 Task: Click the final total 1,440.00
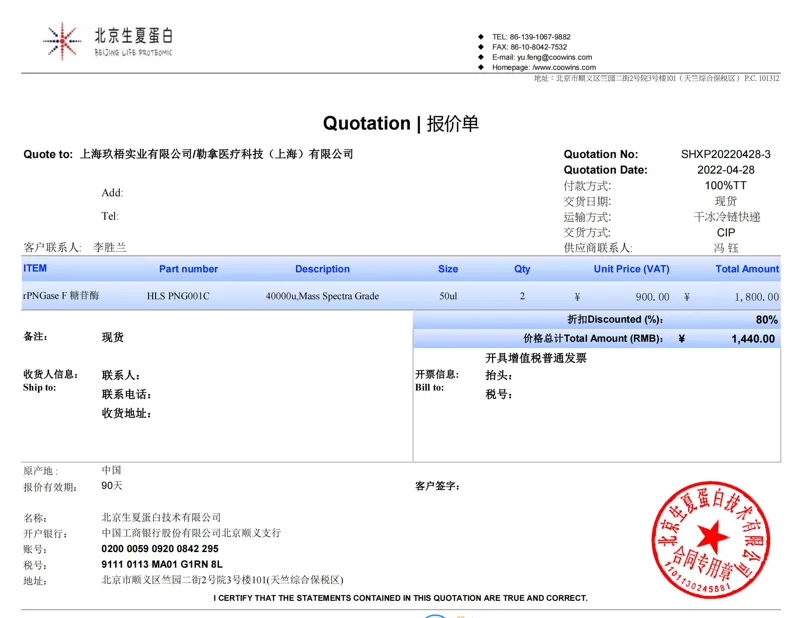click(753, 339)
